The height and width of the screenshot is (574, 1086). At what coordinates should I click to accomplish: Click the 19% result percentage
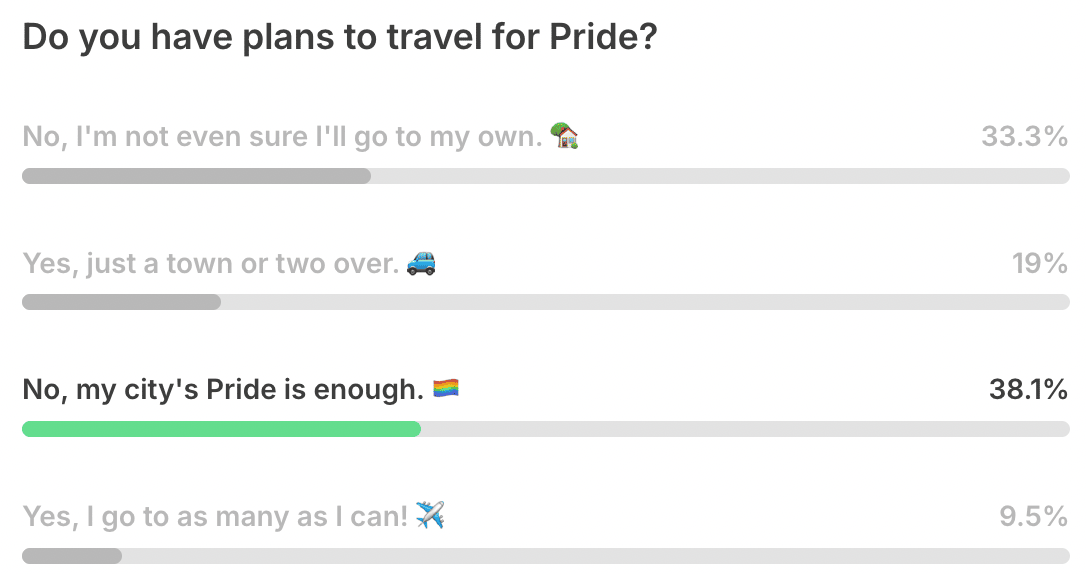pos(1040,263)
